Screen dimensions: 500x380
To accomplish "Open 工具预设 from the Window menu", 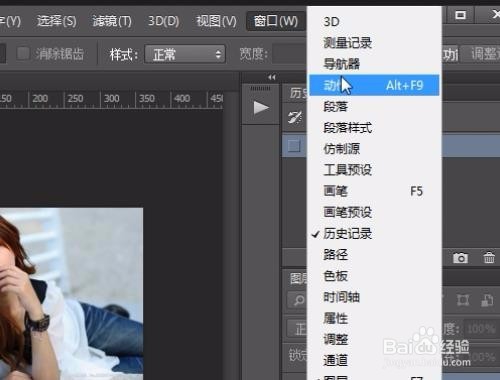I will 374,170.
